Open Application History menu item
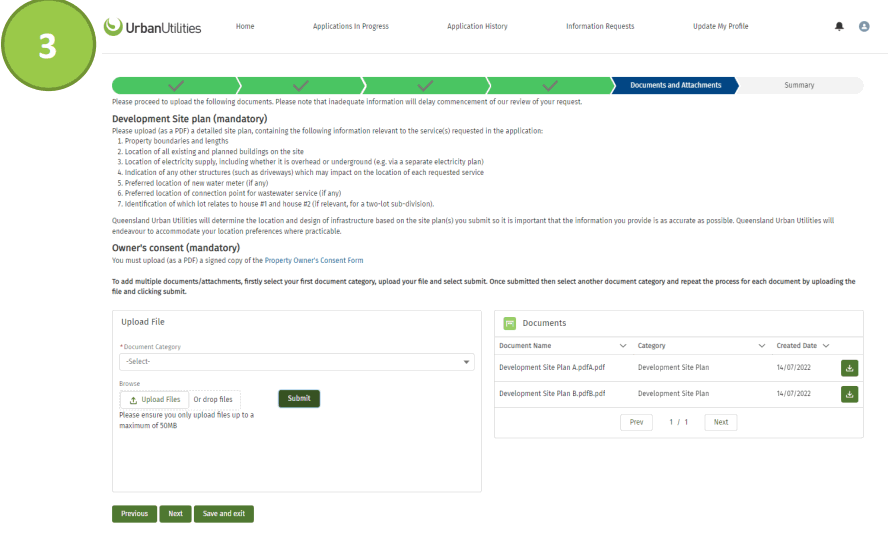 [x=477, y=26]
